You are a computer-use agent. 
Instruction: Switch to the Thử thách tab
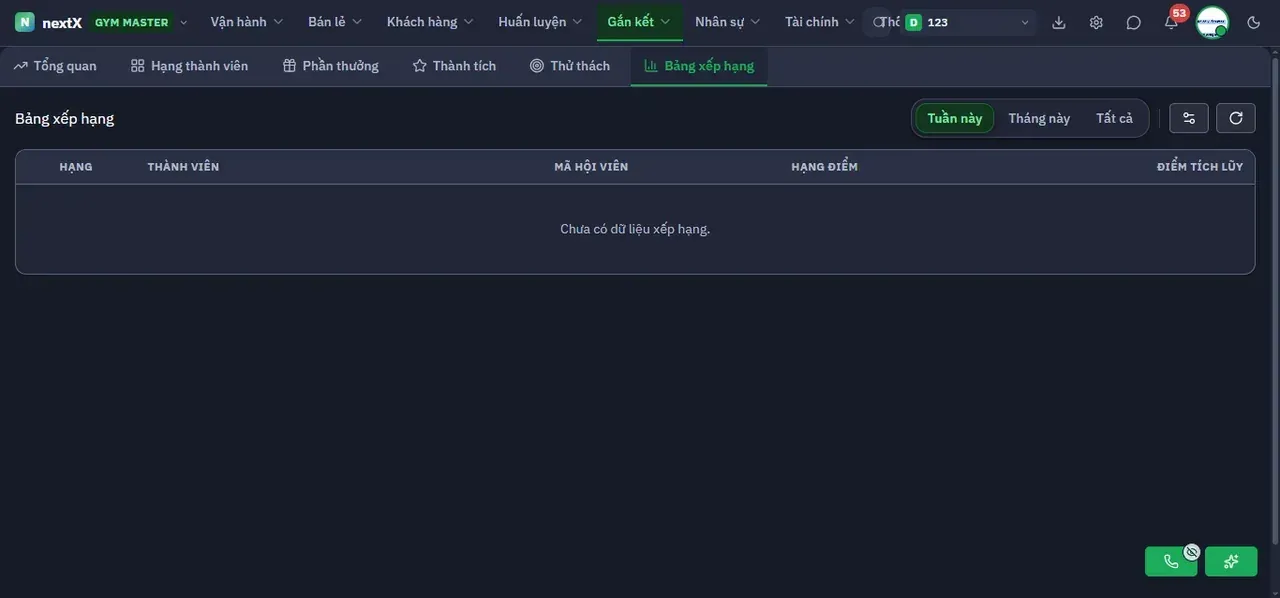point(570,66)
